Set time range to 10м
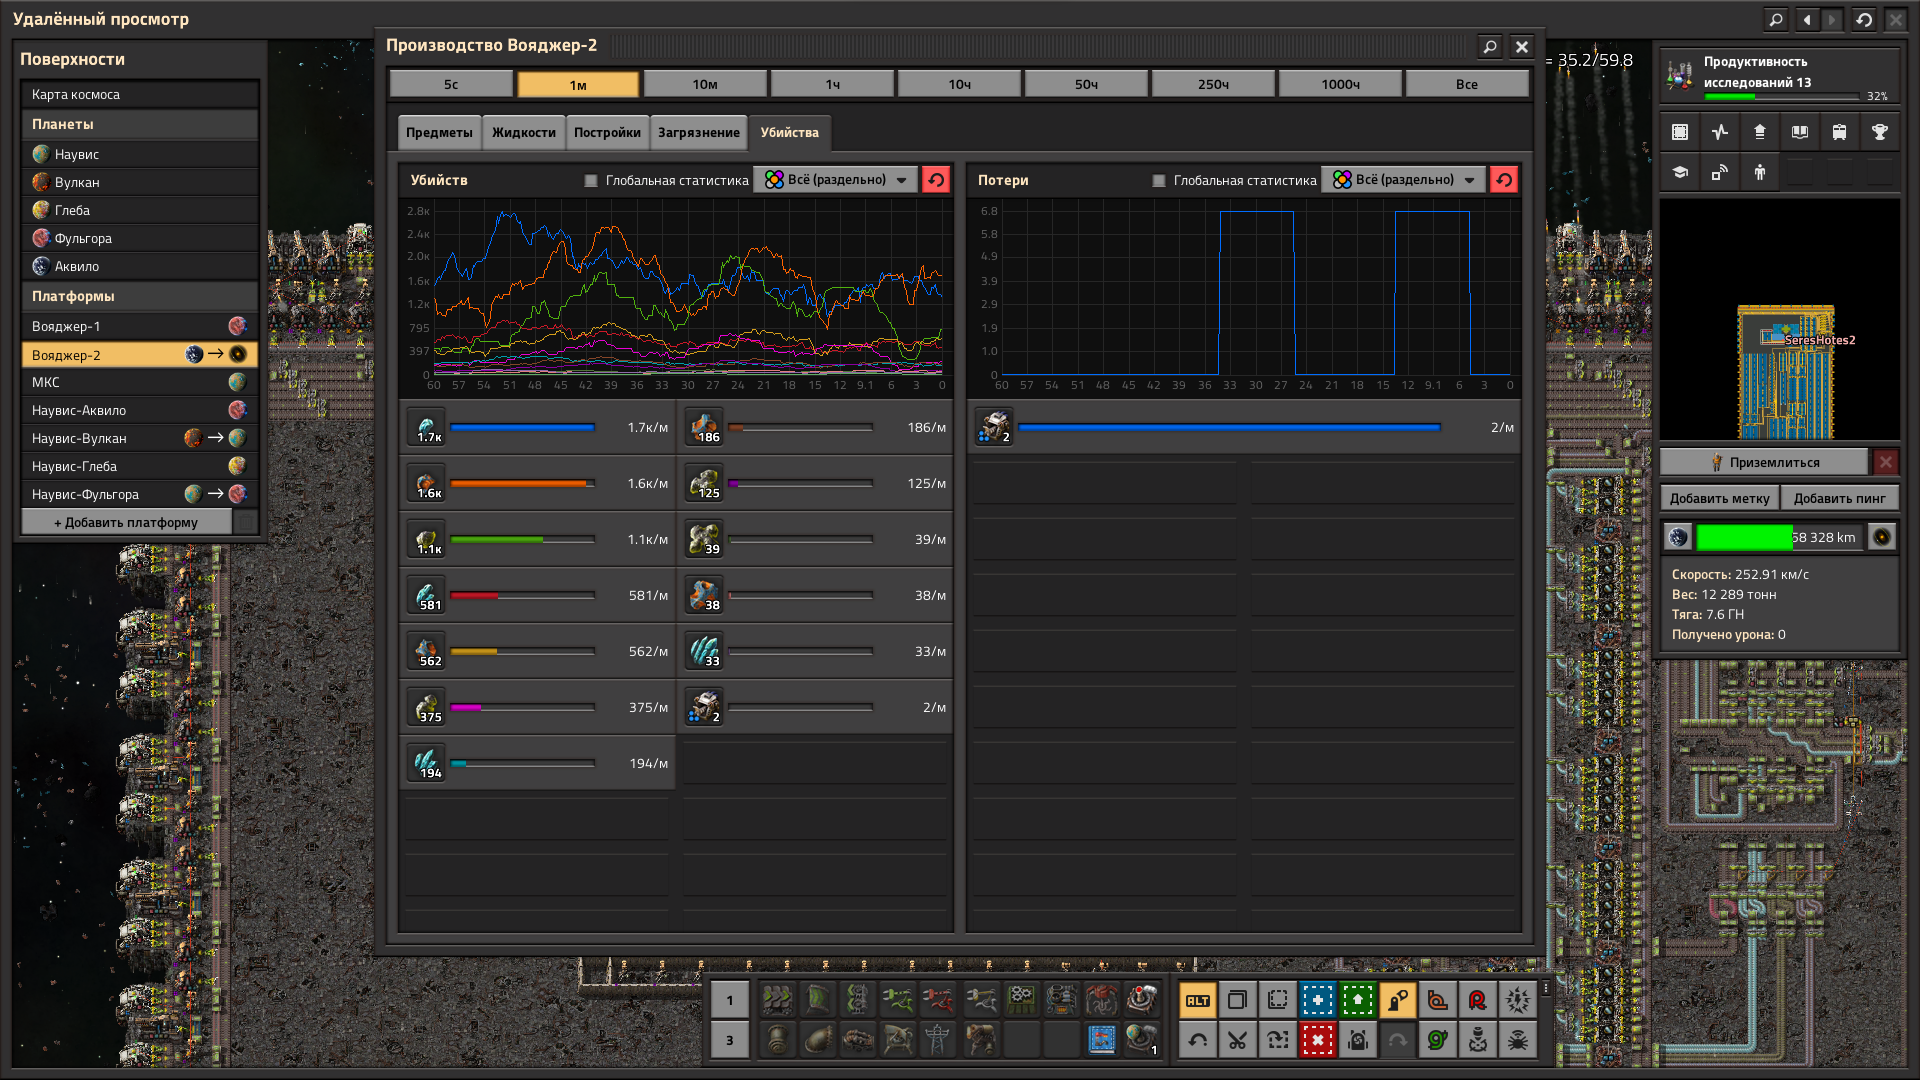The height and width of the screenshot is (1080, 1920). coord(705,84)
